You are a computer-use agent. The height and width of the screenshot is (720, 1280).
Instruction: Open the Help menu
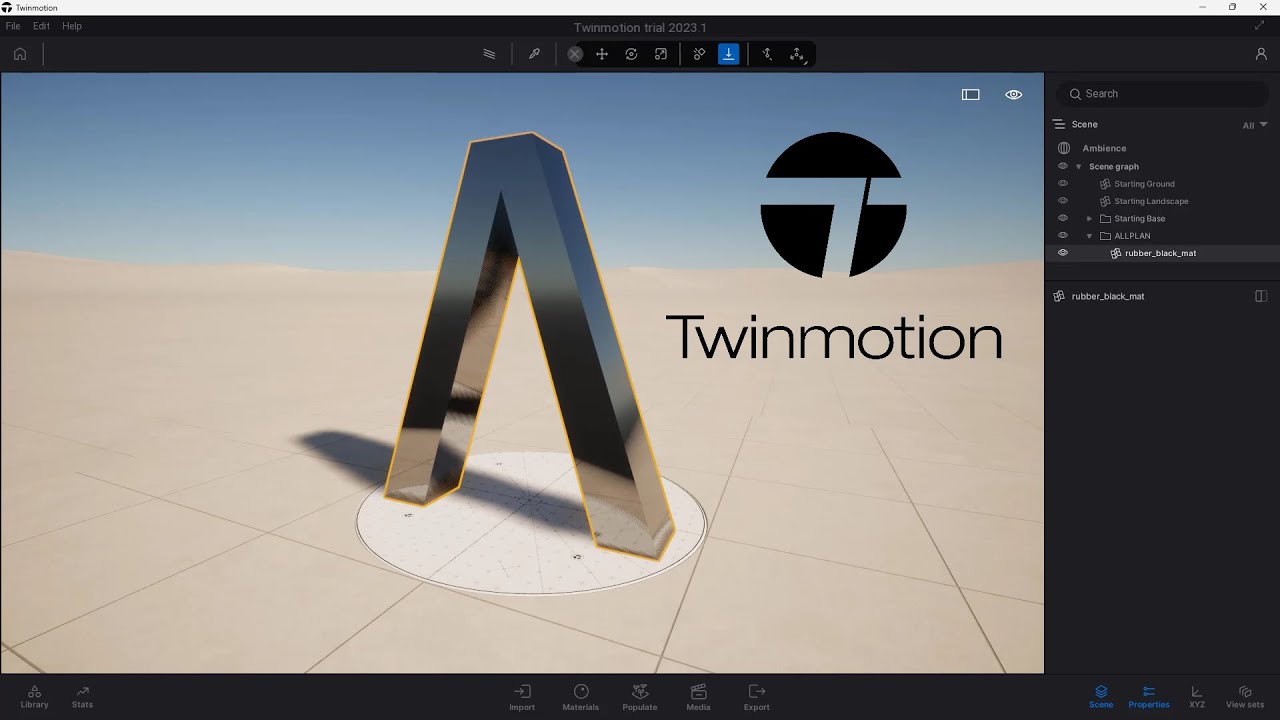[72, 26]
